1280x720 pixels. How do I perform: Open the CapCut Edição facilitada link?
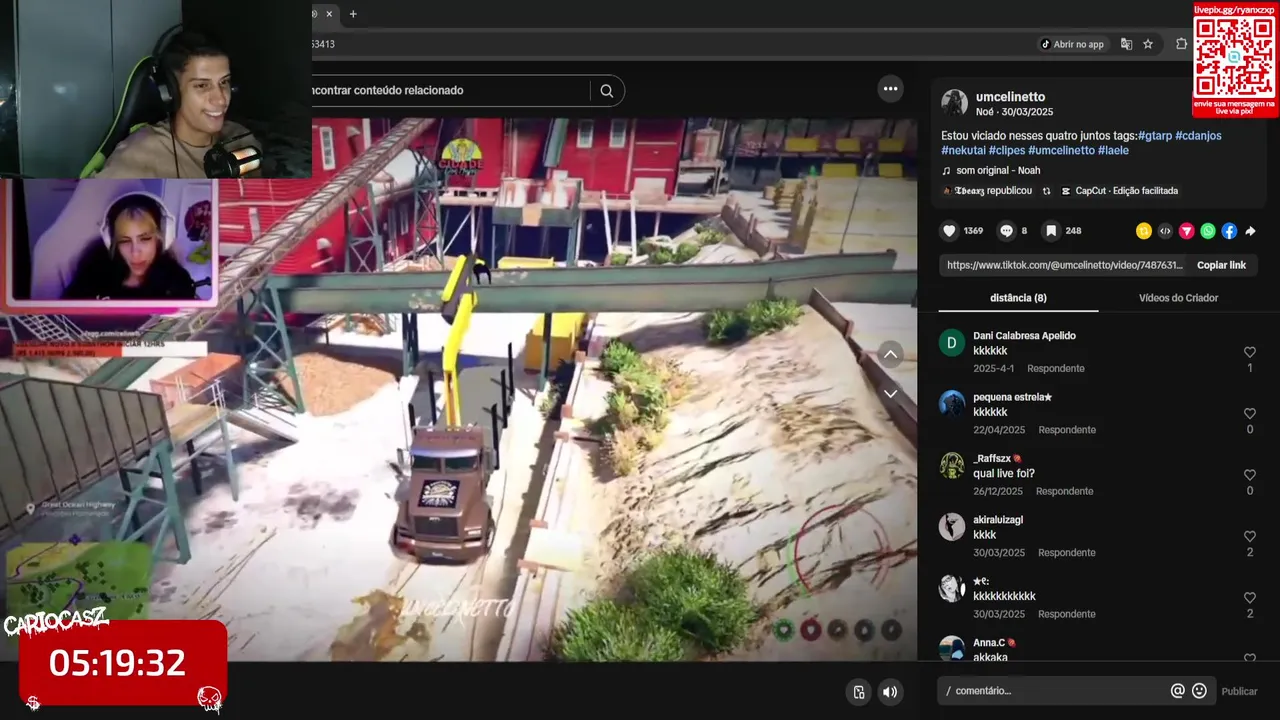point(1120,191)
